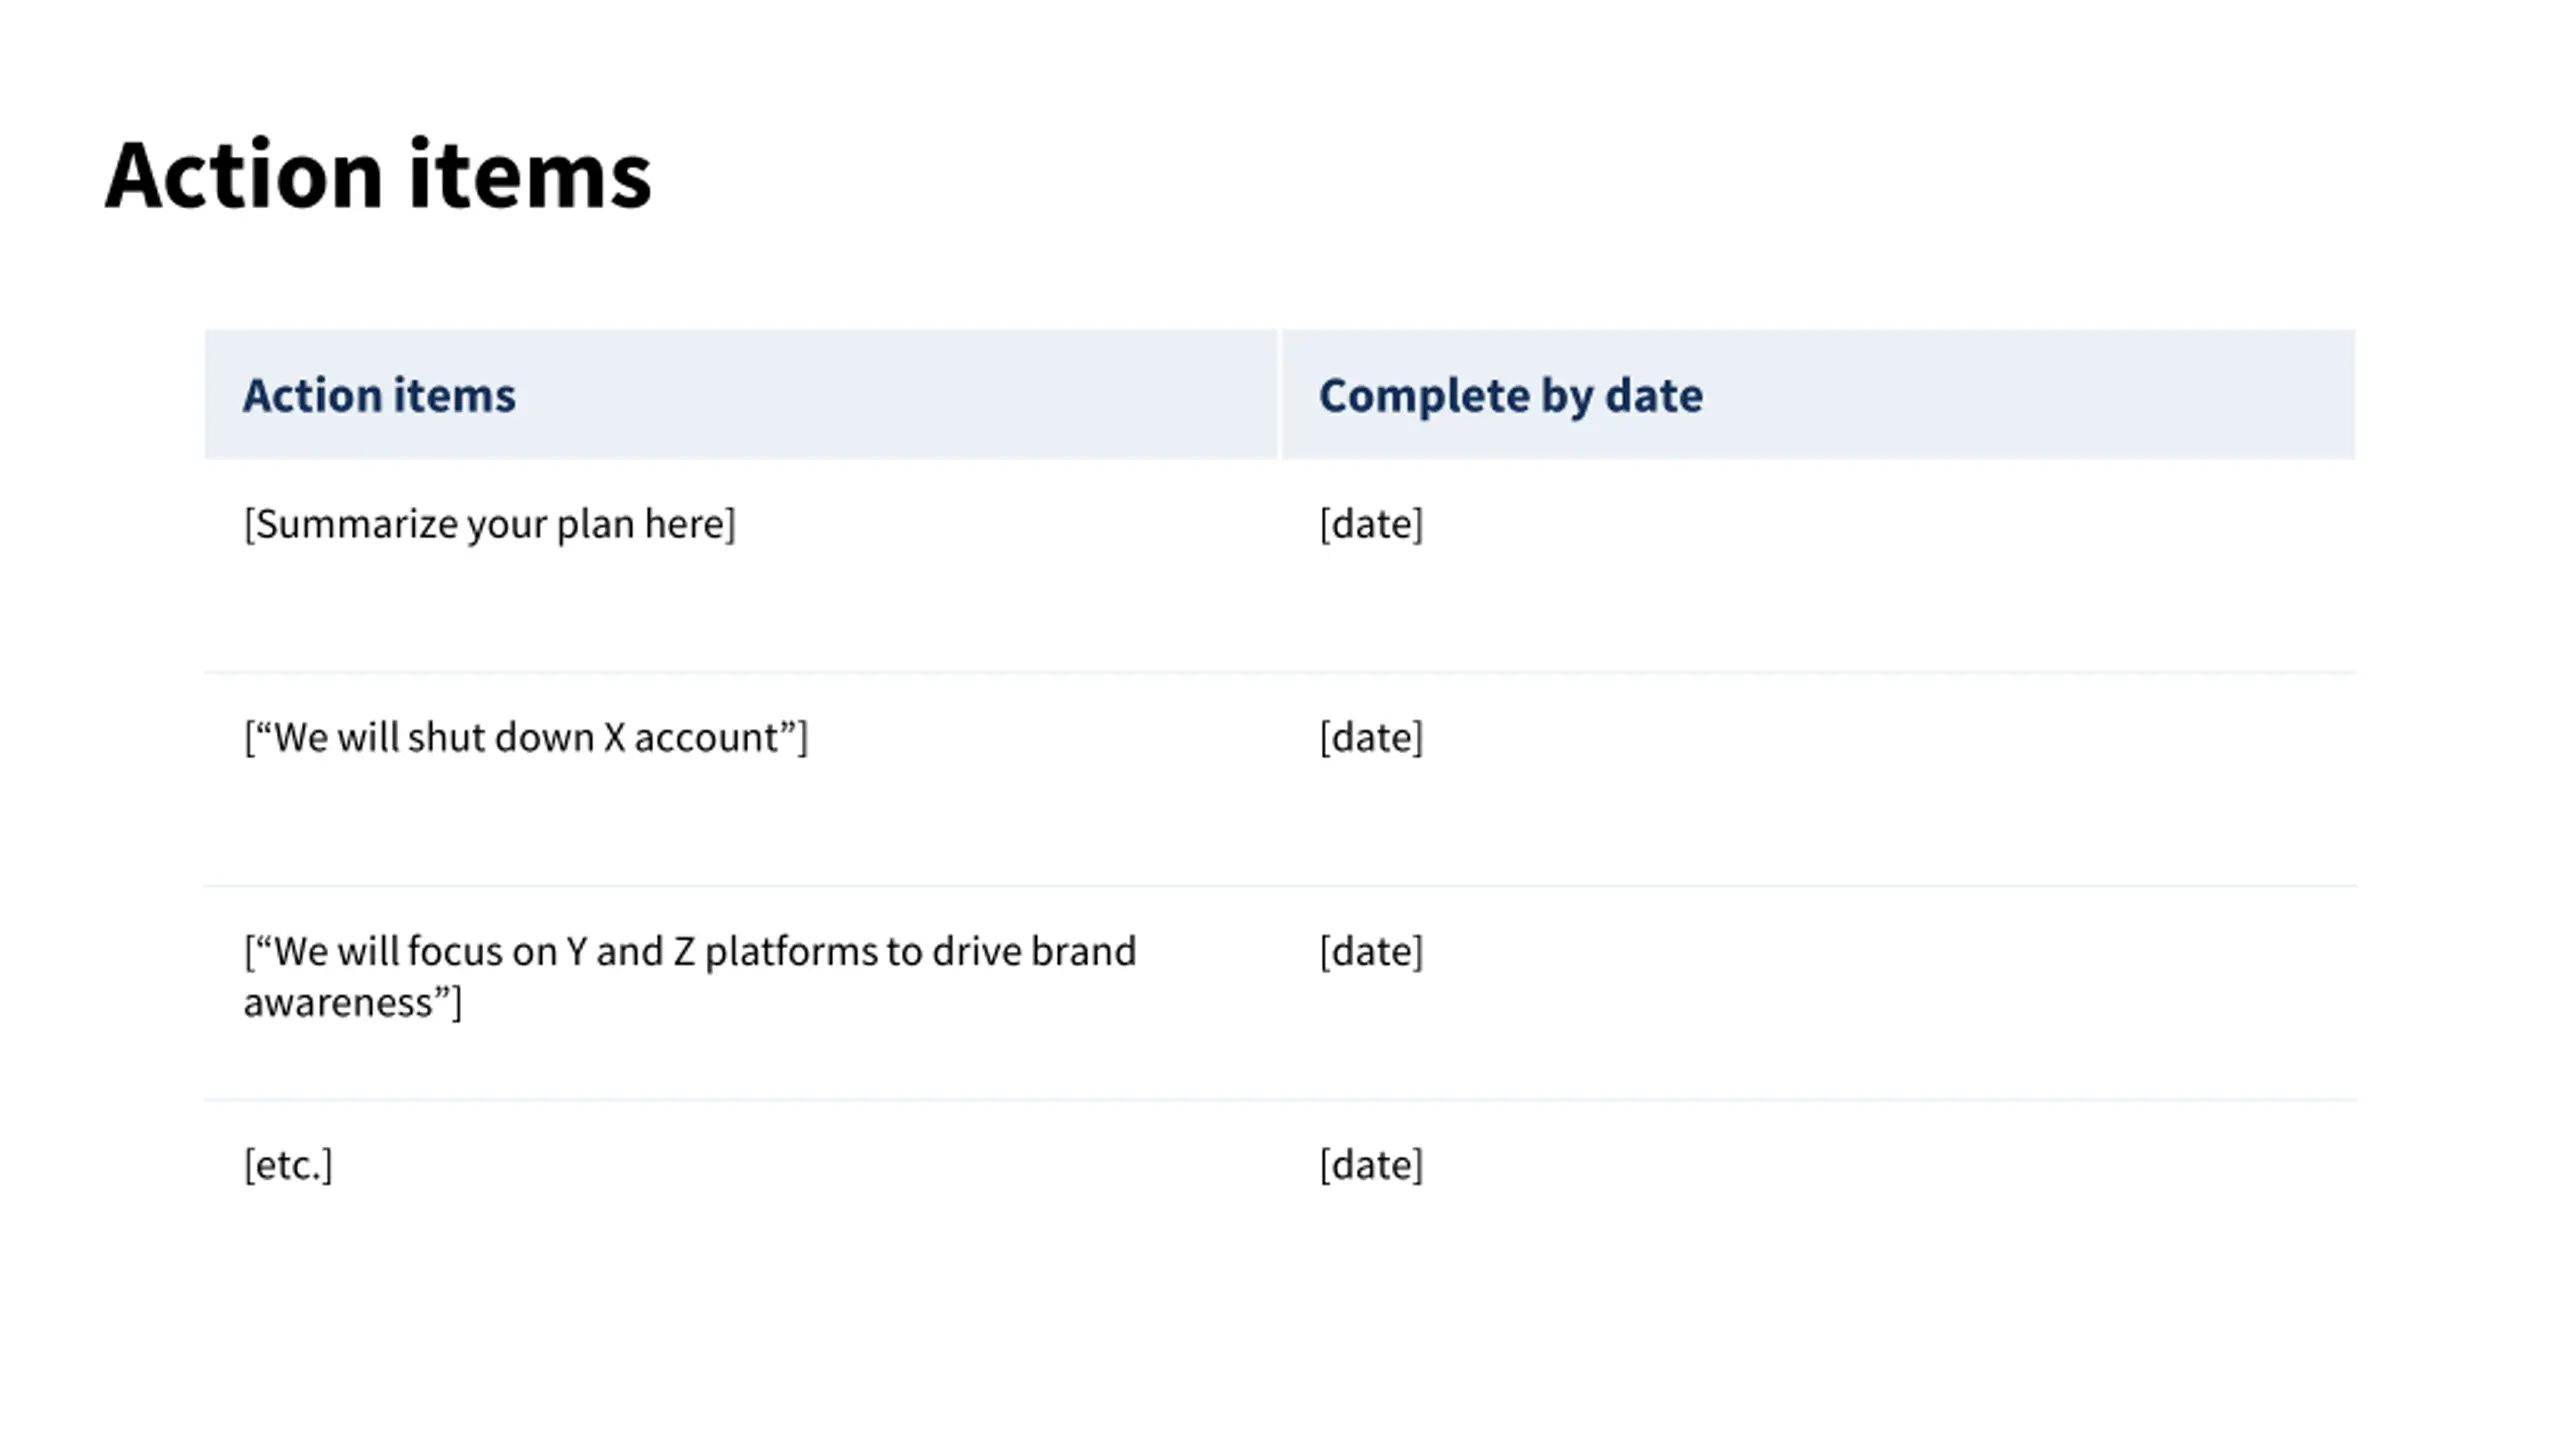2560x1440 pixels.
Task: Select the "Action items" table header cell
Action: 741,394
